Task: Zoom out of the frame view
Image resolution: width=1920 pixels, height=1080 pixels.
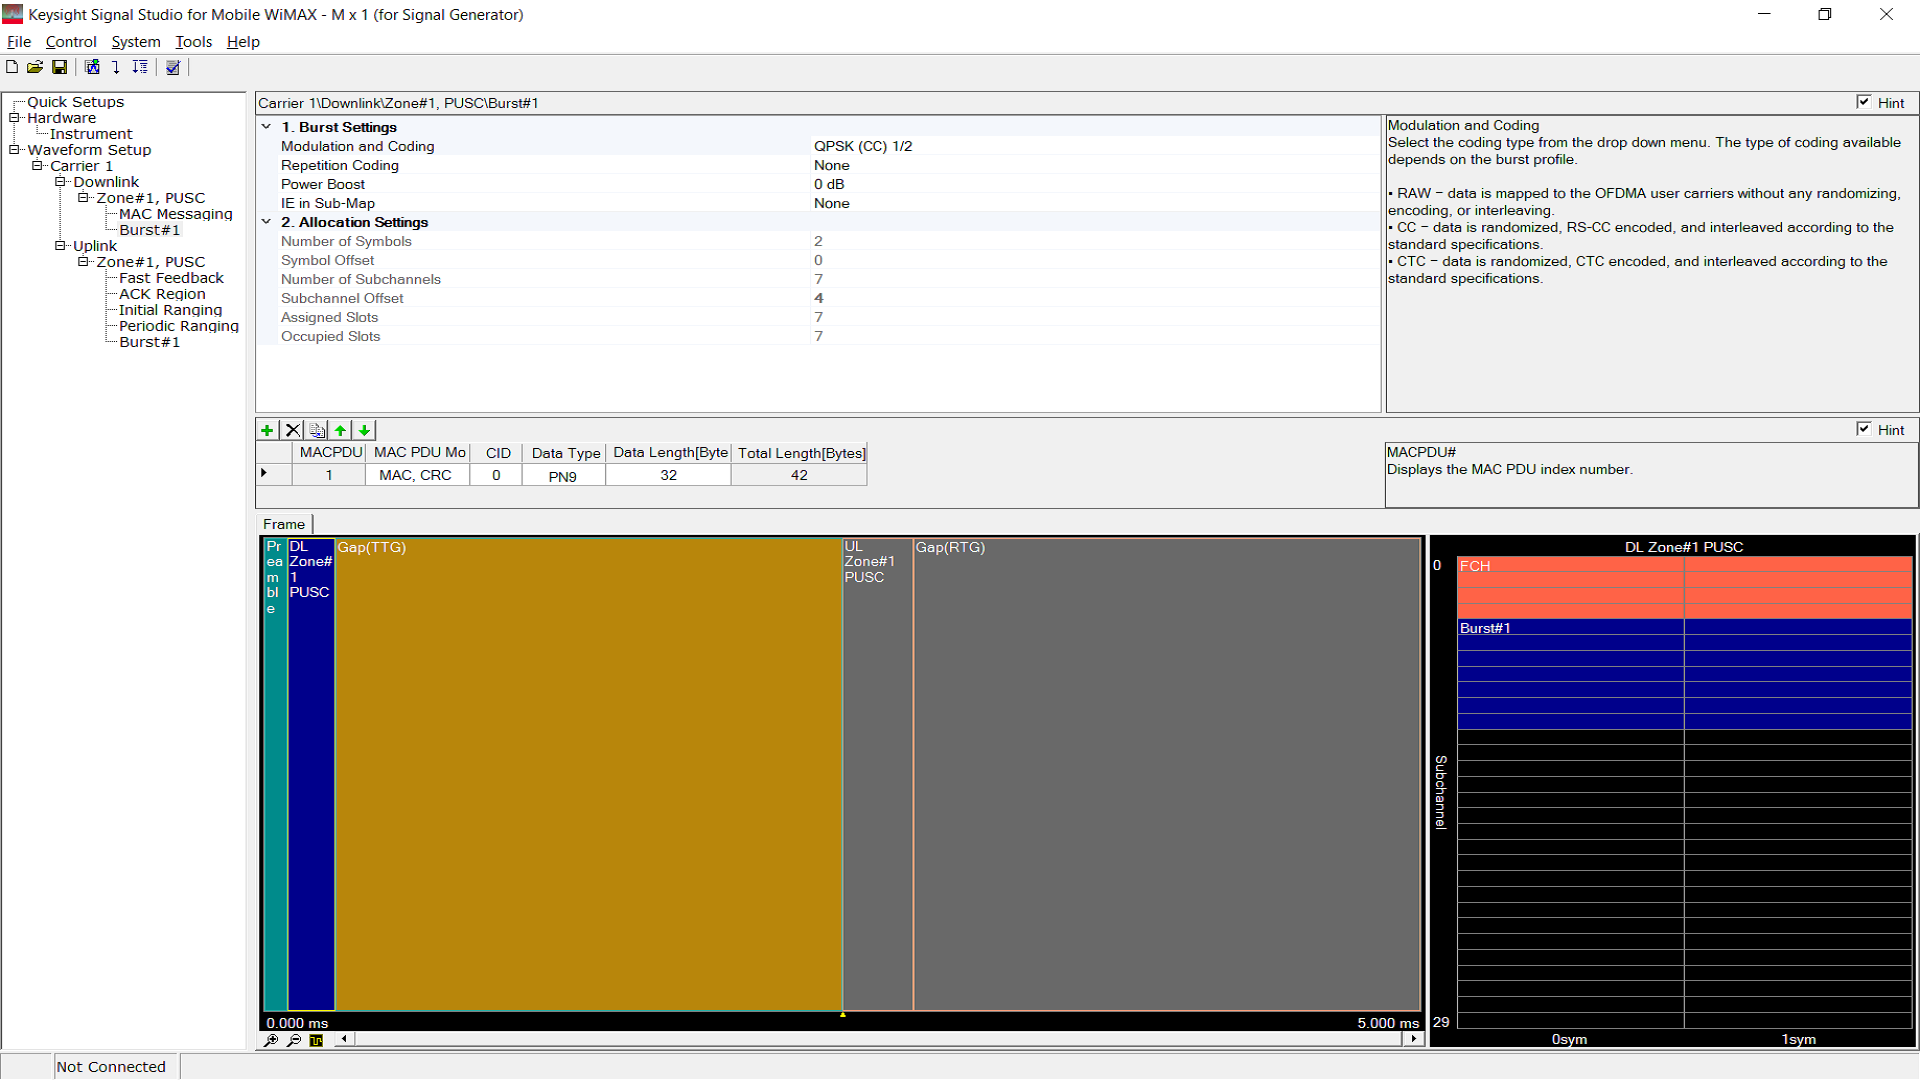Action: coord(293,1040)
